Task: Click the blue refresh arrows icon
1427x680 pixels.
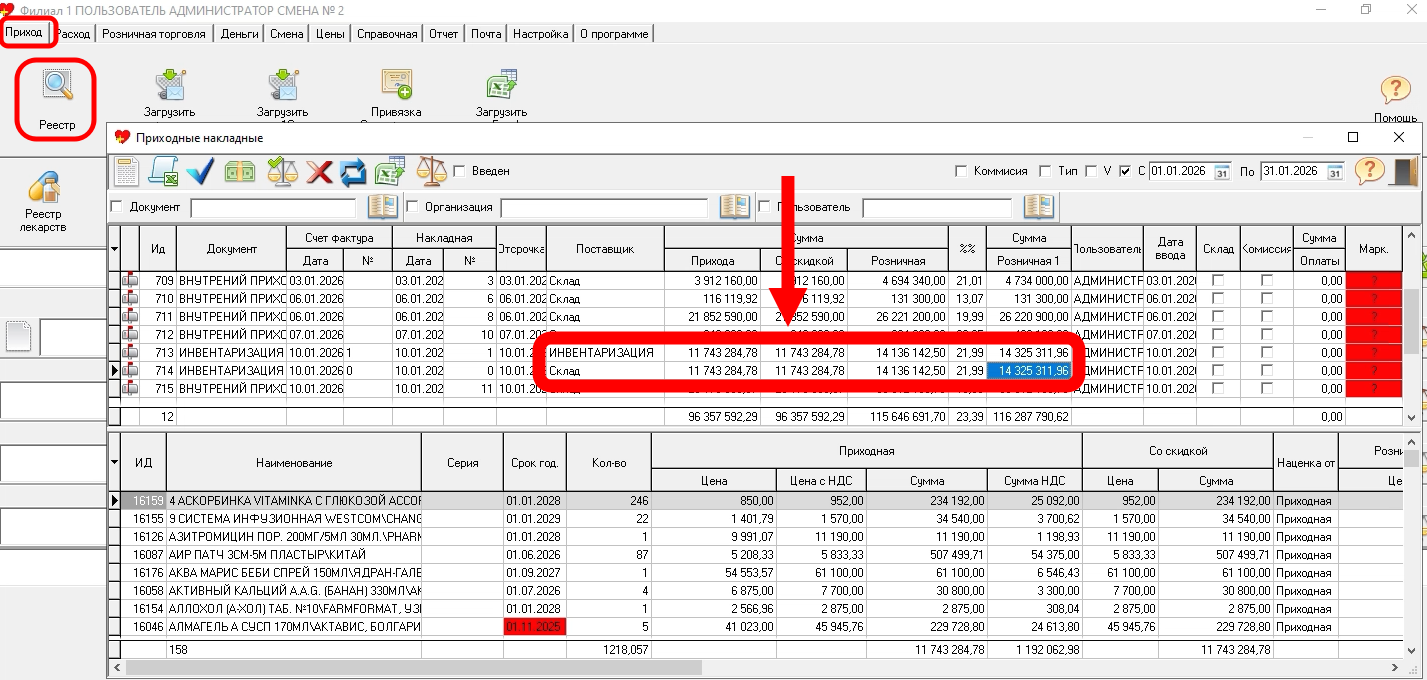Action: (353, 172)
